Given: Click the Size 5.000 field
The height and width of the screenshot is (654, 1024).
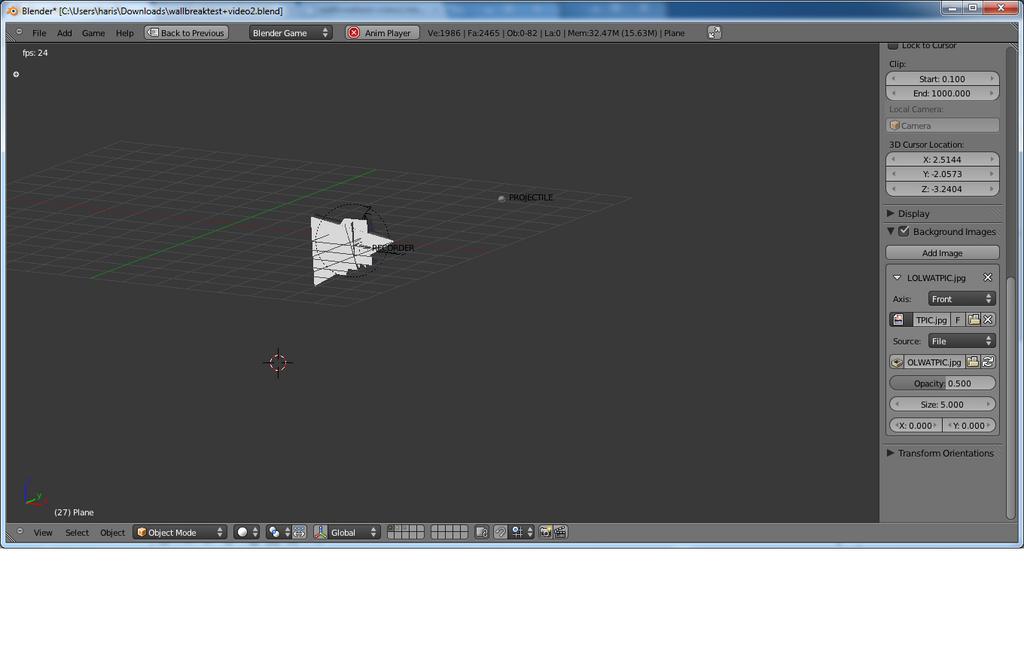Looking at the screenshot, I should click(942, 404).
